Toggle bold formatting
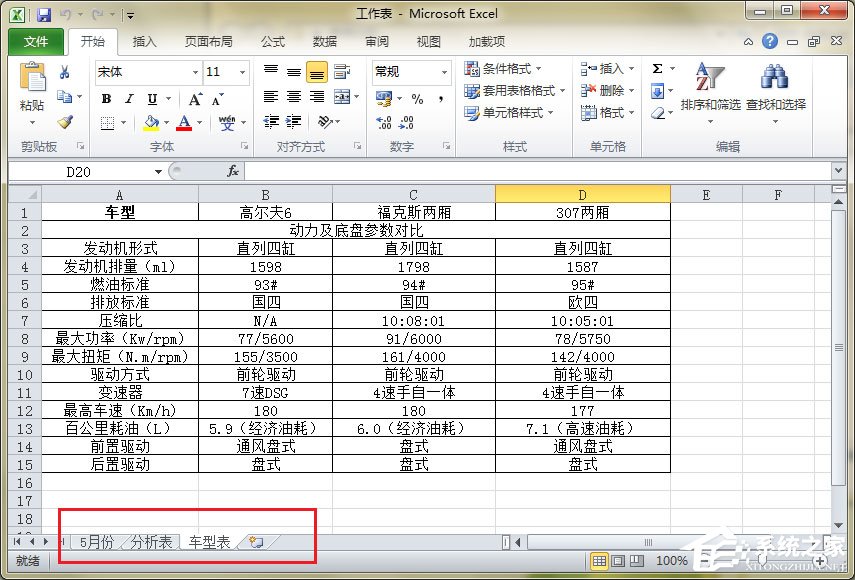This screenshot has height=580, width=855. pos(106,100)
